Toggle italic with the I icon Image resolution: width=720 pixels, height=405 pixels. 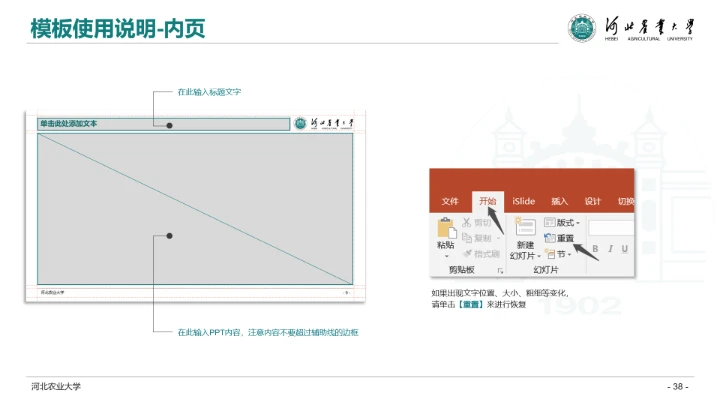pos(610,248)
